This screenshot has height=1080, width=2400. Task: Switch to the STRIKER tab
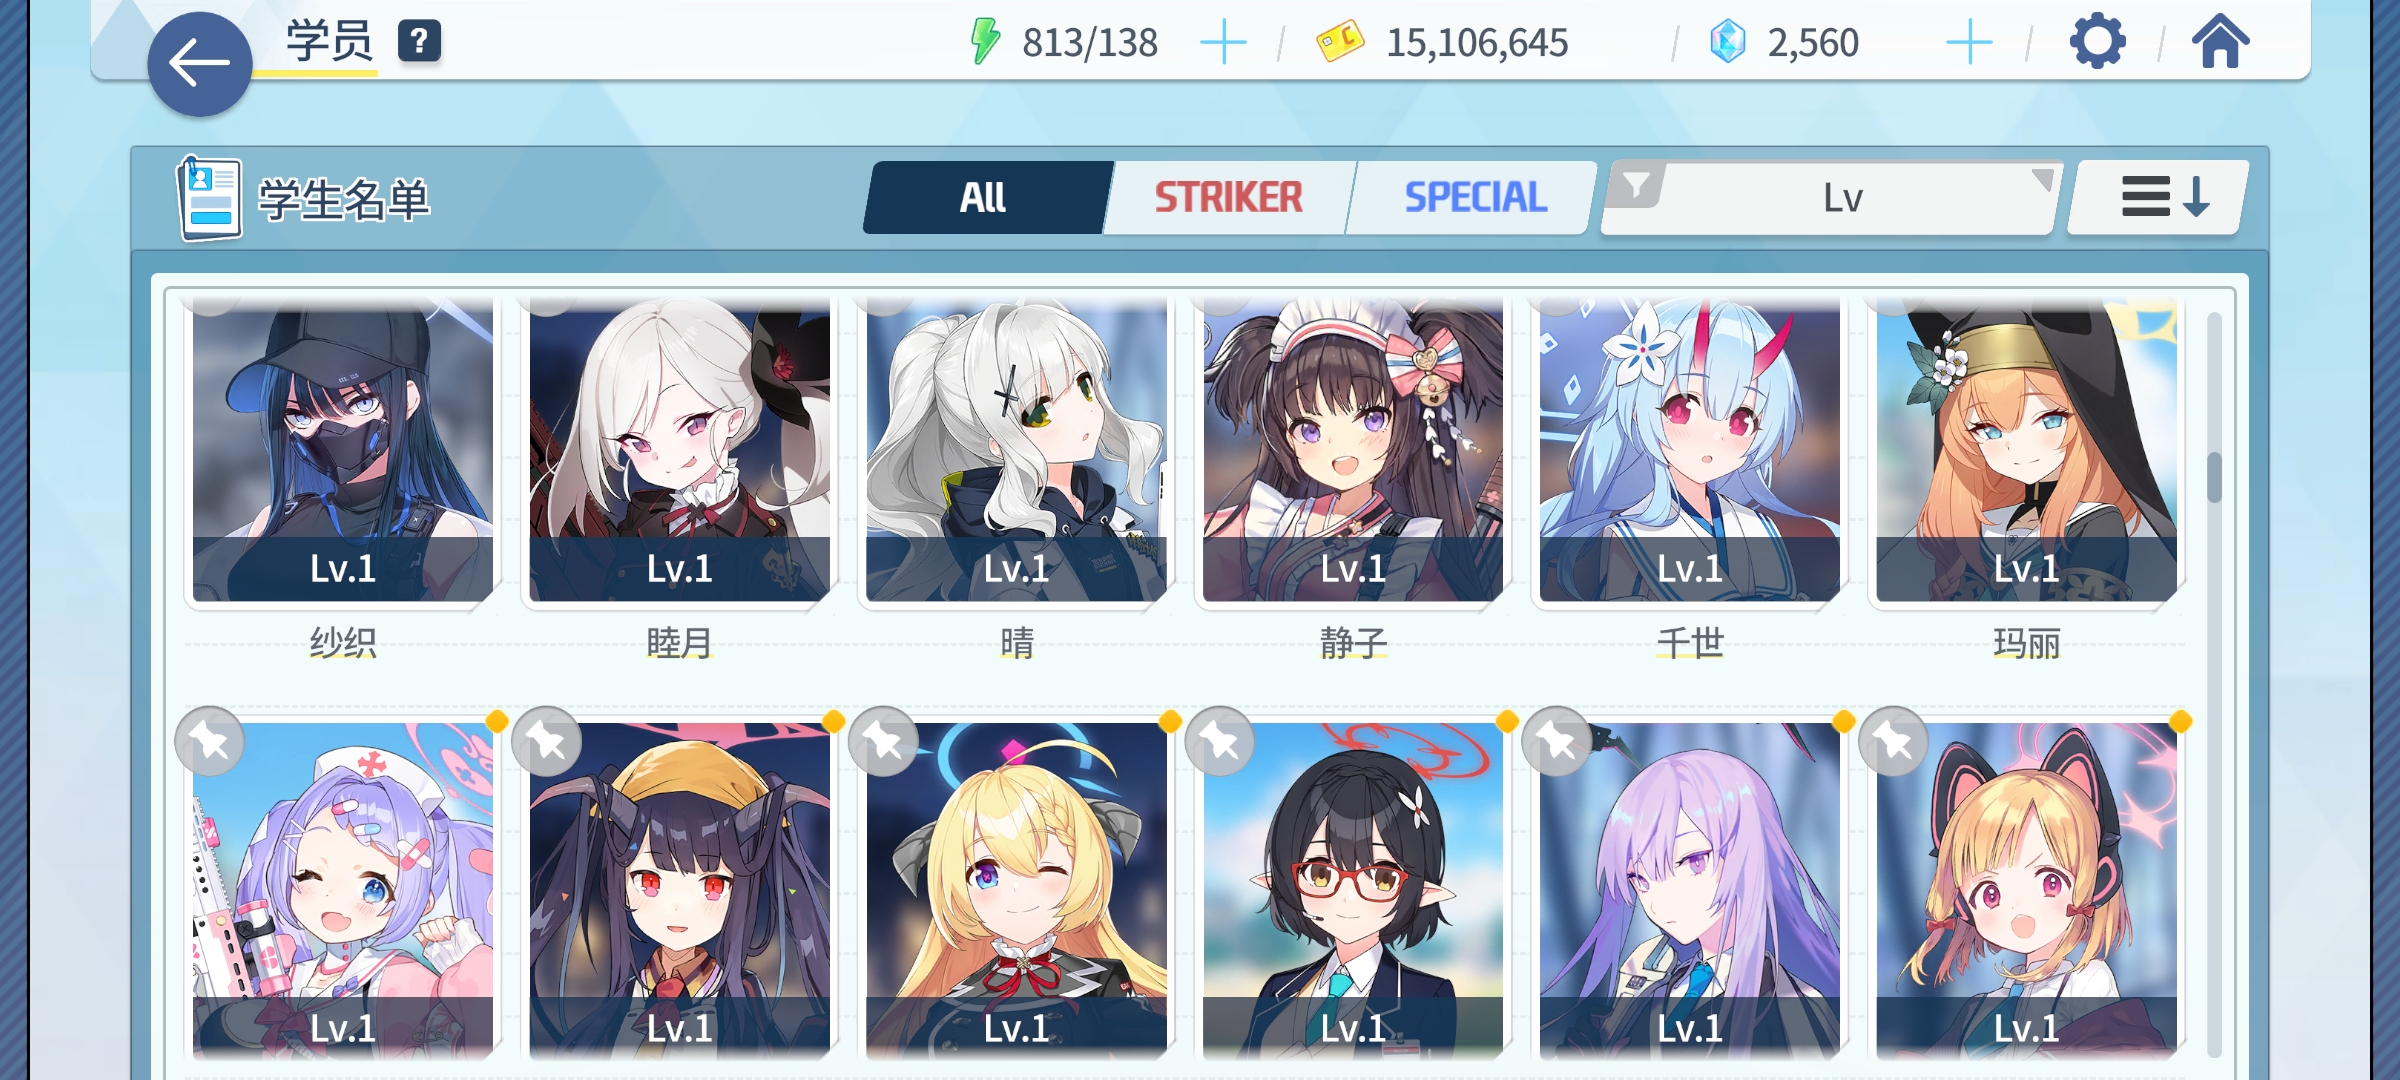[x=1228, y=197]
